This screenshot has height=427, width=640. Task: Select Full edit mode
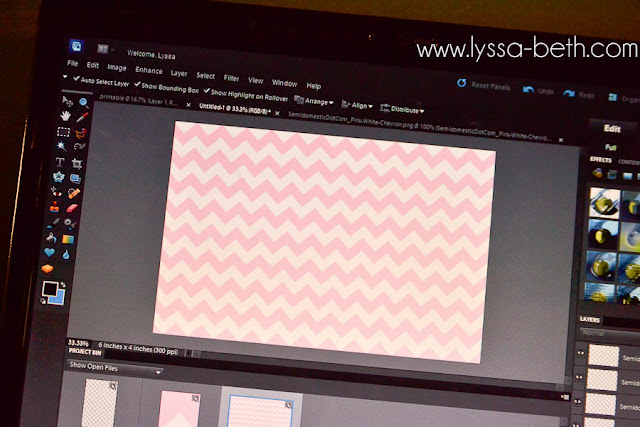coord(611,147)
